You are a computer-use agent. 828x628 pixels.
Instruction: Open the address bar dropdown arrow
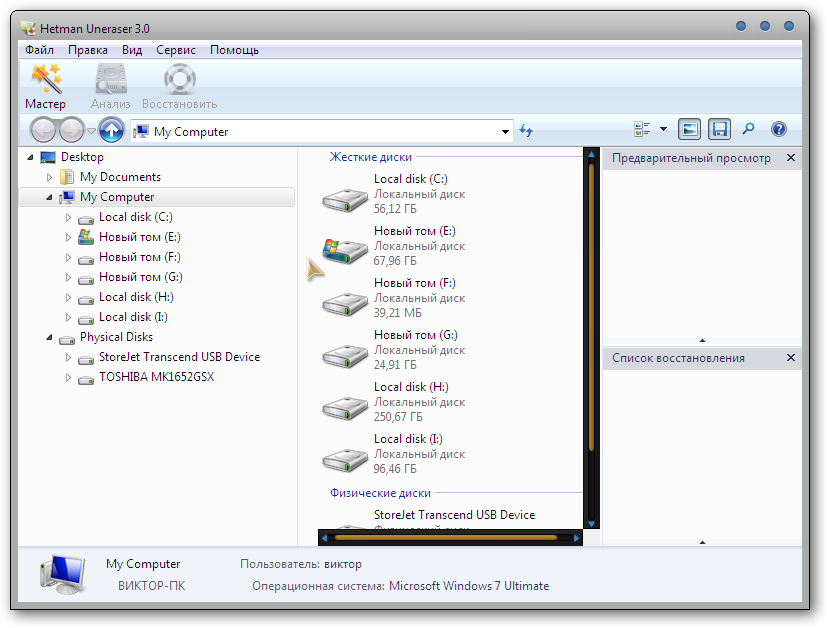505,132
